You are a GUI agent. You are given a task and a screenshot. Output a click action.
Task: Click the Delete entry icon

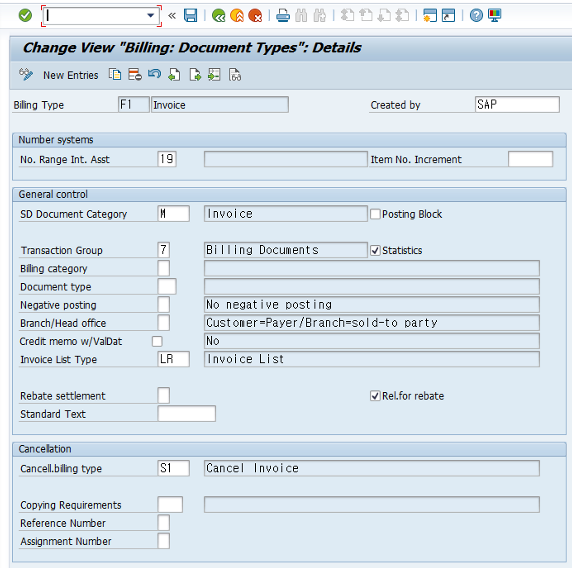135,75
